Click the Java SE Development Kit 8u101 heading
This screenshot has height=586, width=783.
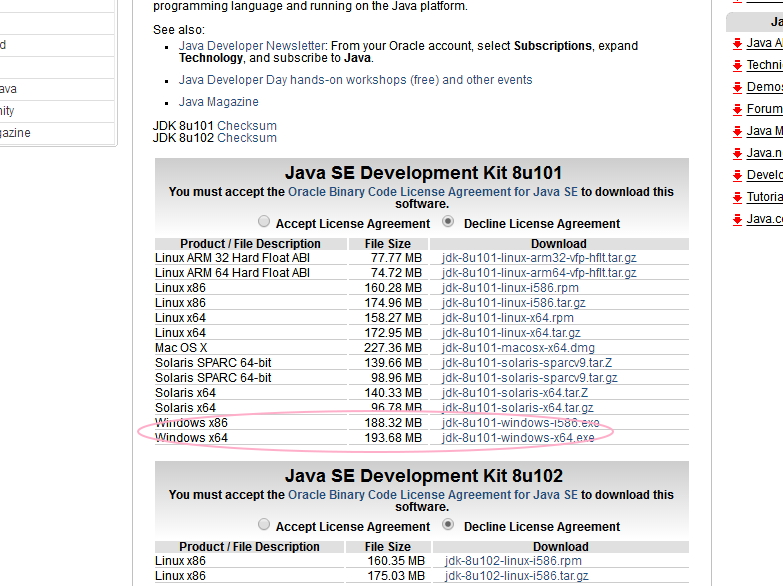coord(423,173)
